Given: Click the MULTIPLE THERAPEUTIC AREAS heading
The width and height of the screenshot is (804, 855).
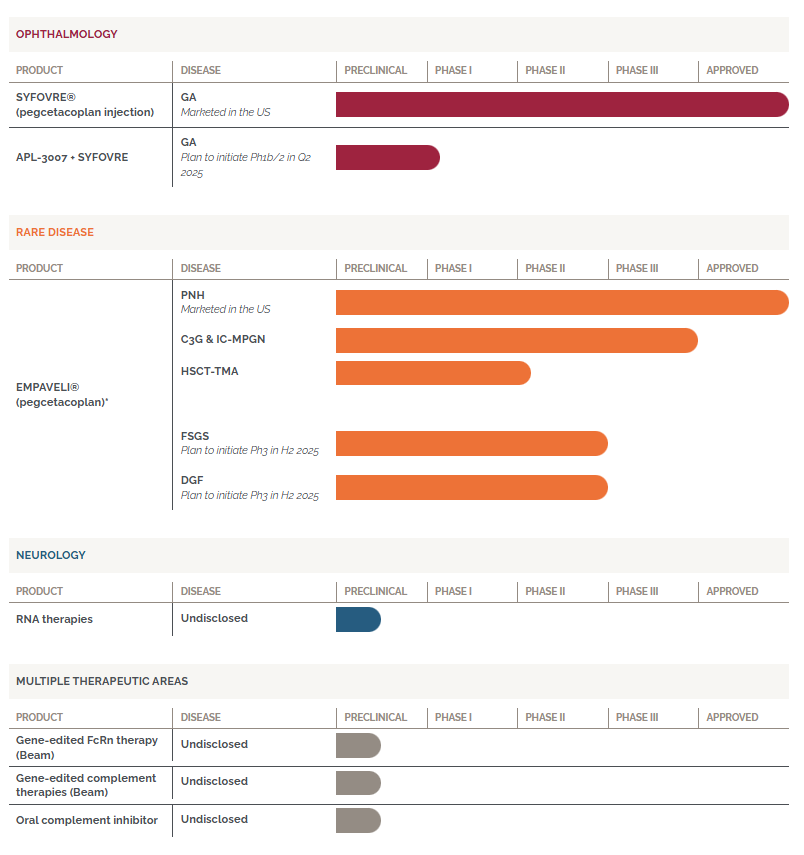Looking at the screenshot, I should click(102, 681).
